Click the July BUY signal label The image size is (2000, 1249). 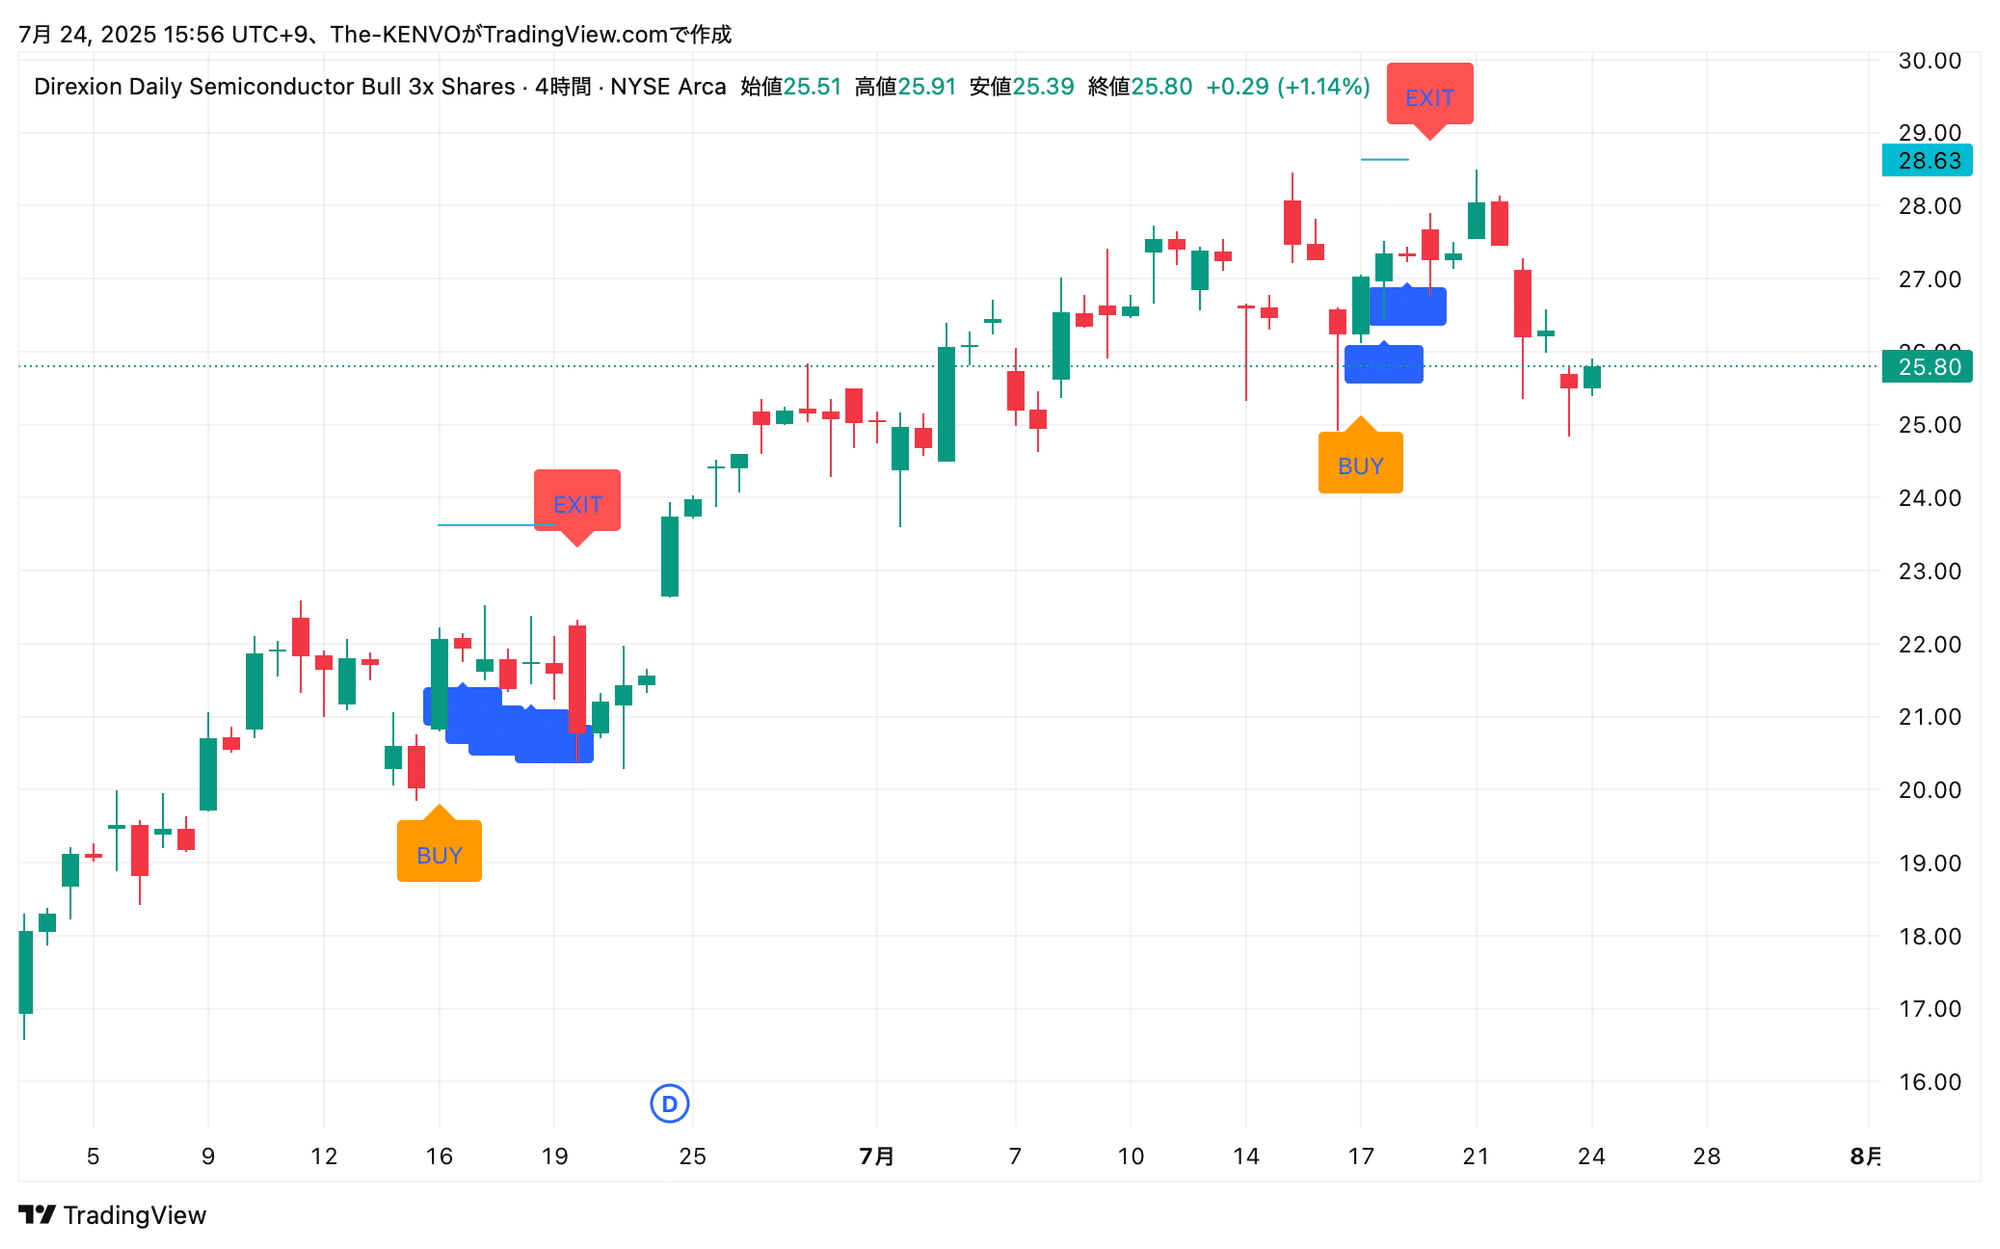[1360, 463]
